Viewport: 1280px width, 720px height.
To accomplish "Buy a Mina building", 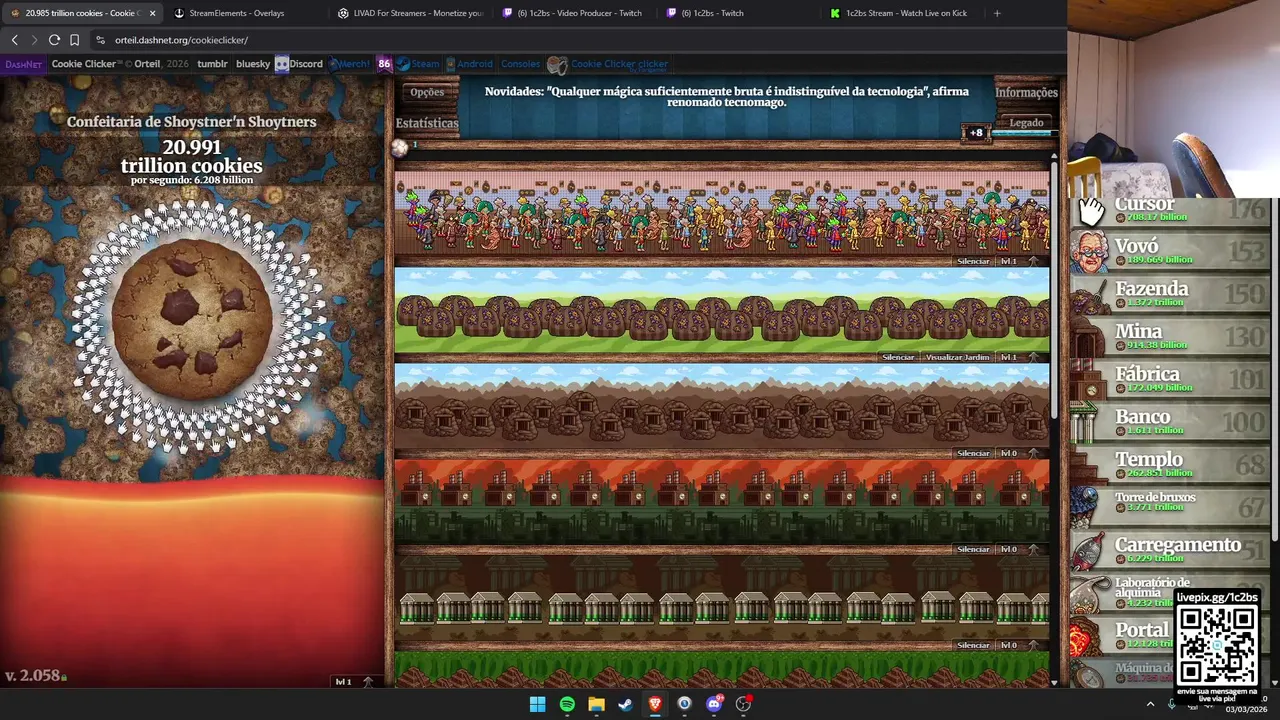I will point(1170,338).
